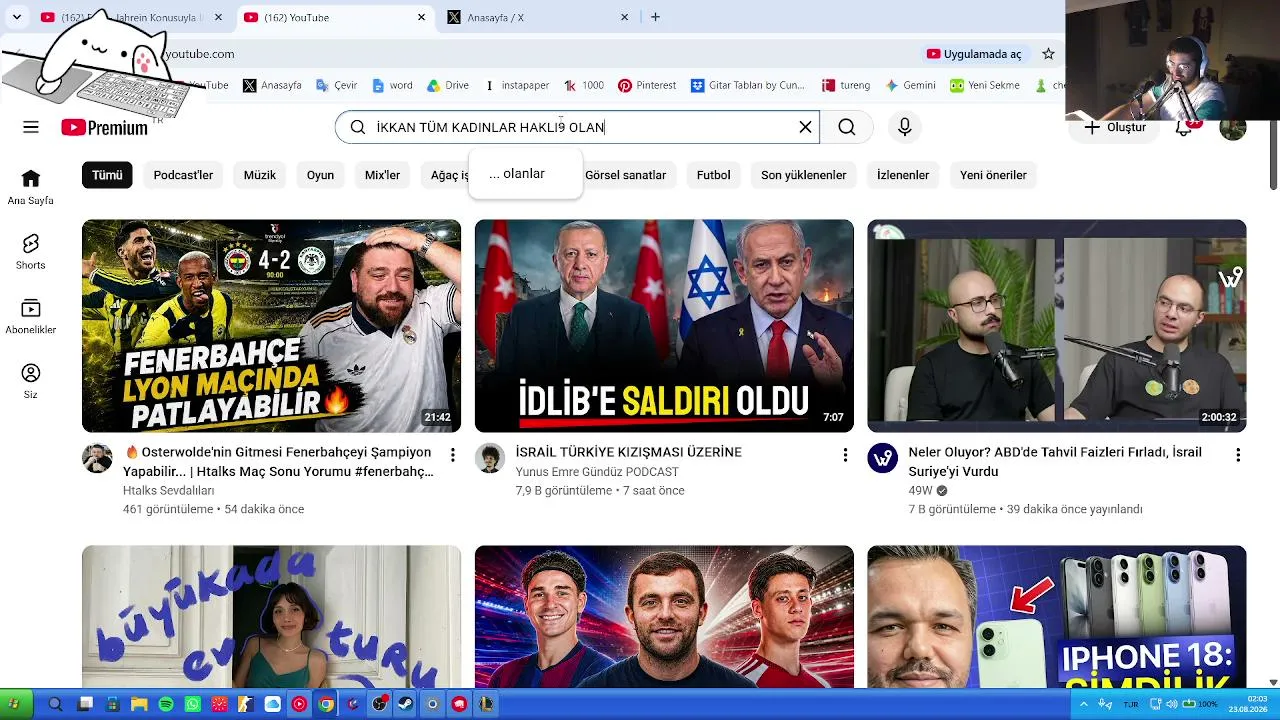Open Yunus Emre Gündüz channel avatar

pyautogui.click(x=490, y=458)
